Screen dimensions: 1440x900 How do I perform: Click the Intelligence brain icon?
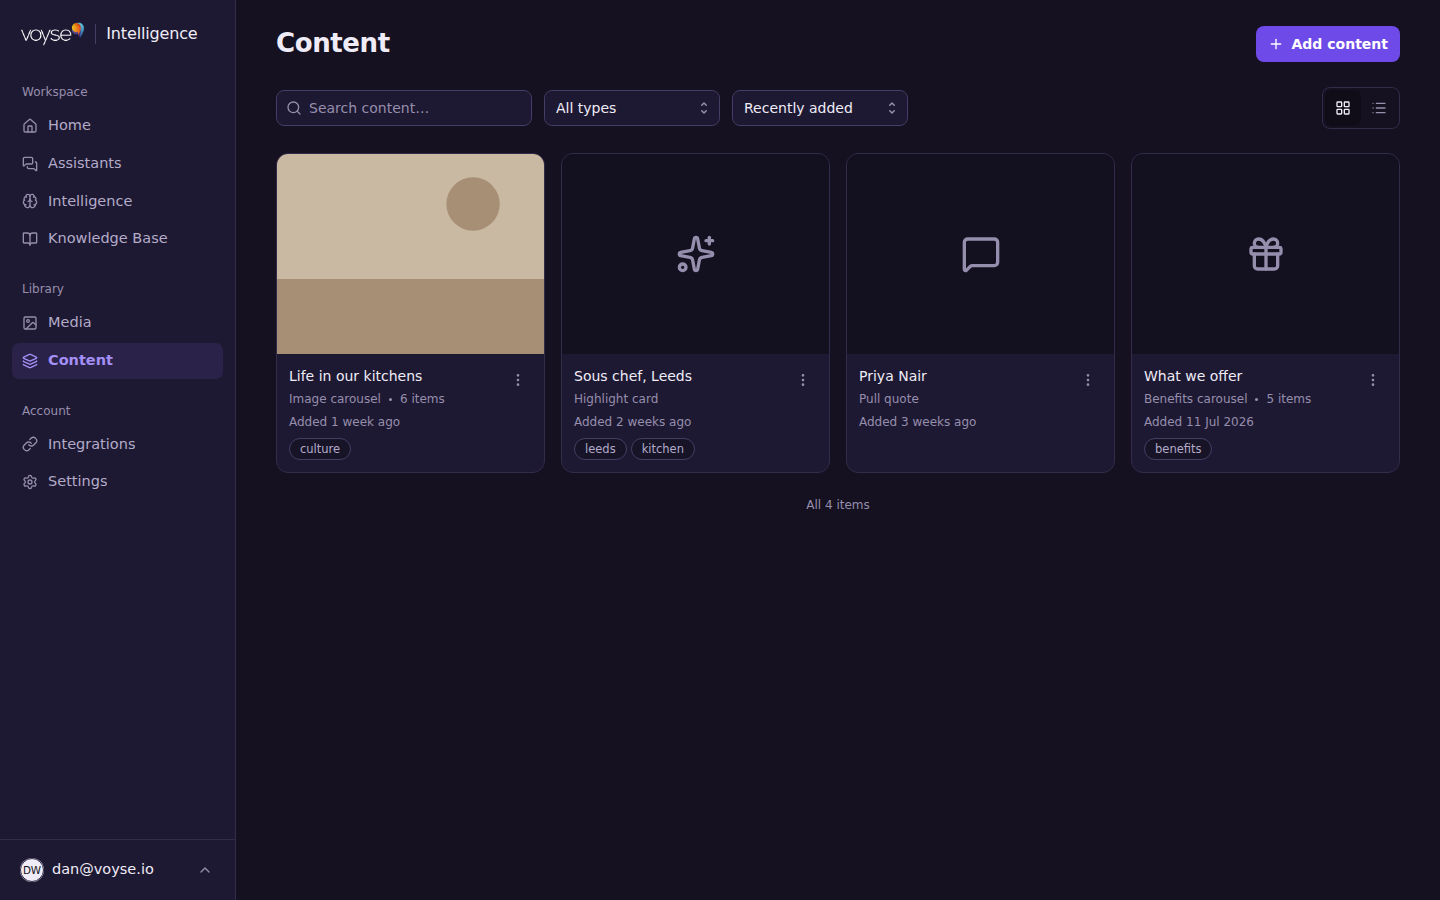click(30, 202)
